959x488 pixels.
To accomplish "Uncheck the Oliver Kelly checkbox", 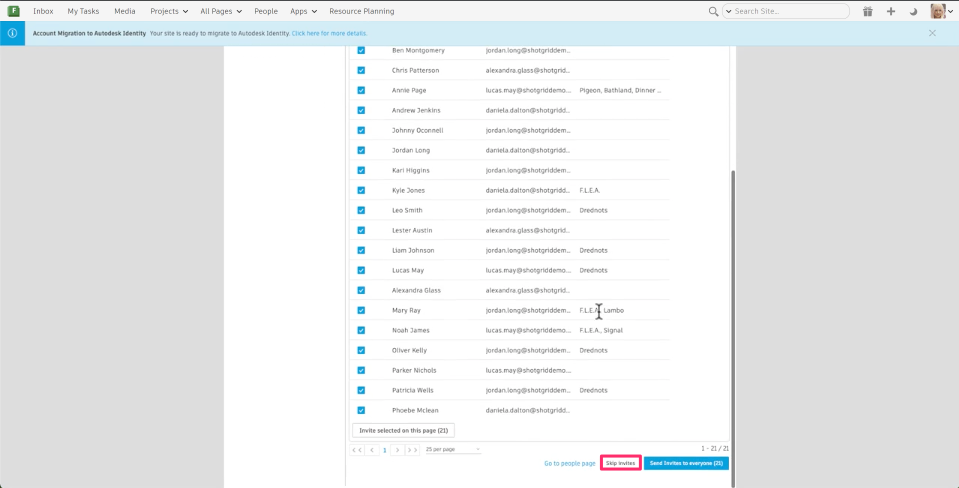I will tap(361, 350).
